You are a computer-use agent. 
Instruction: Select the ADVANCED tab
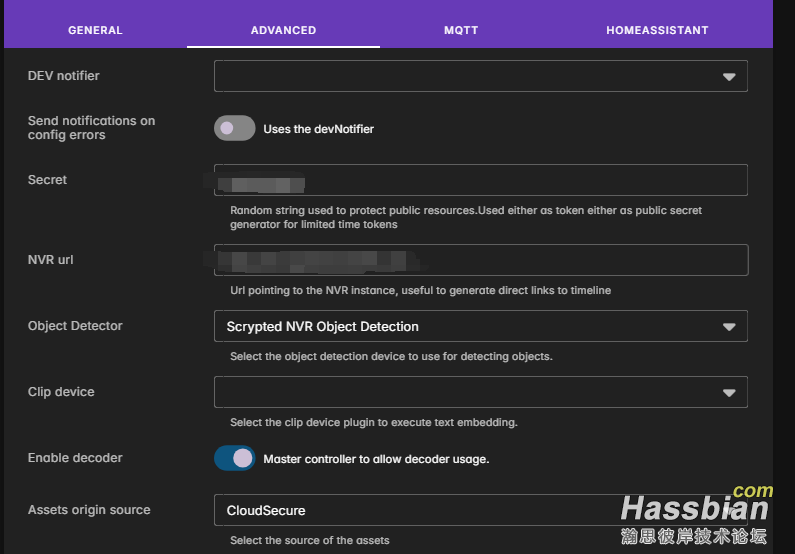(x=283, y=30)
